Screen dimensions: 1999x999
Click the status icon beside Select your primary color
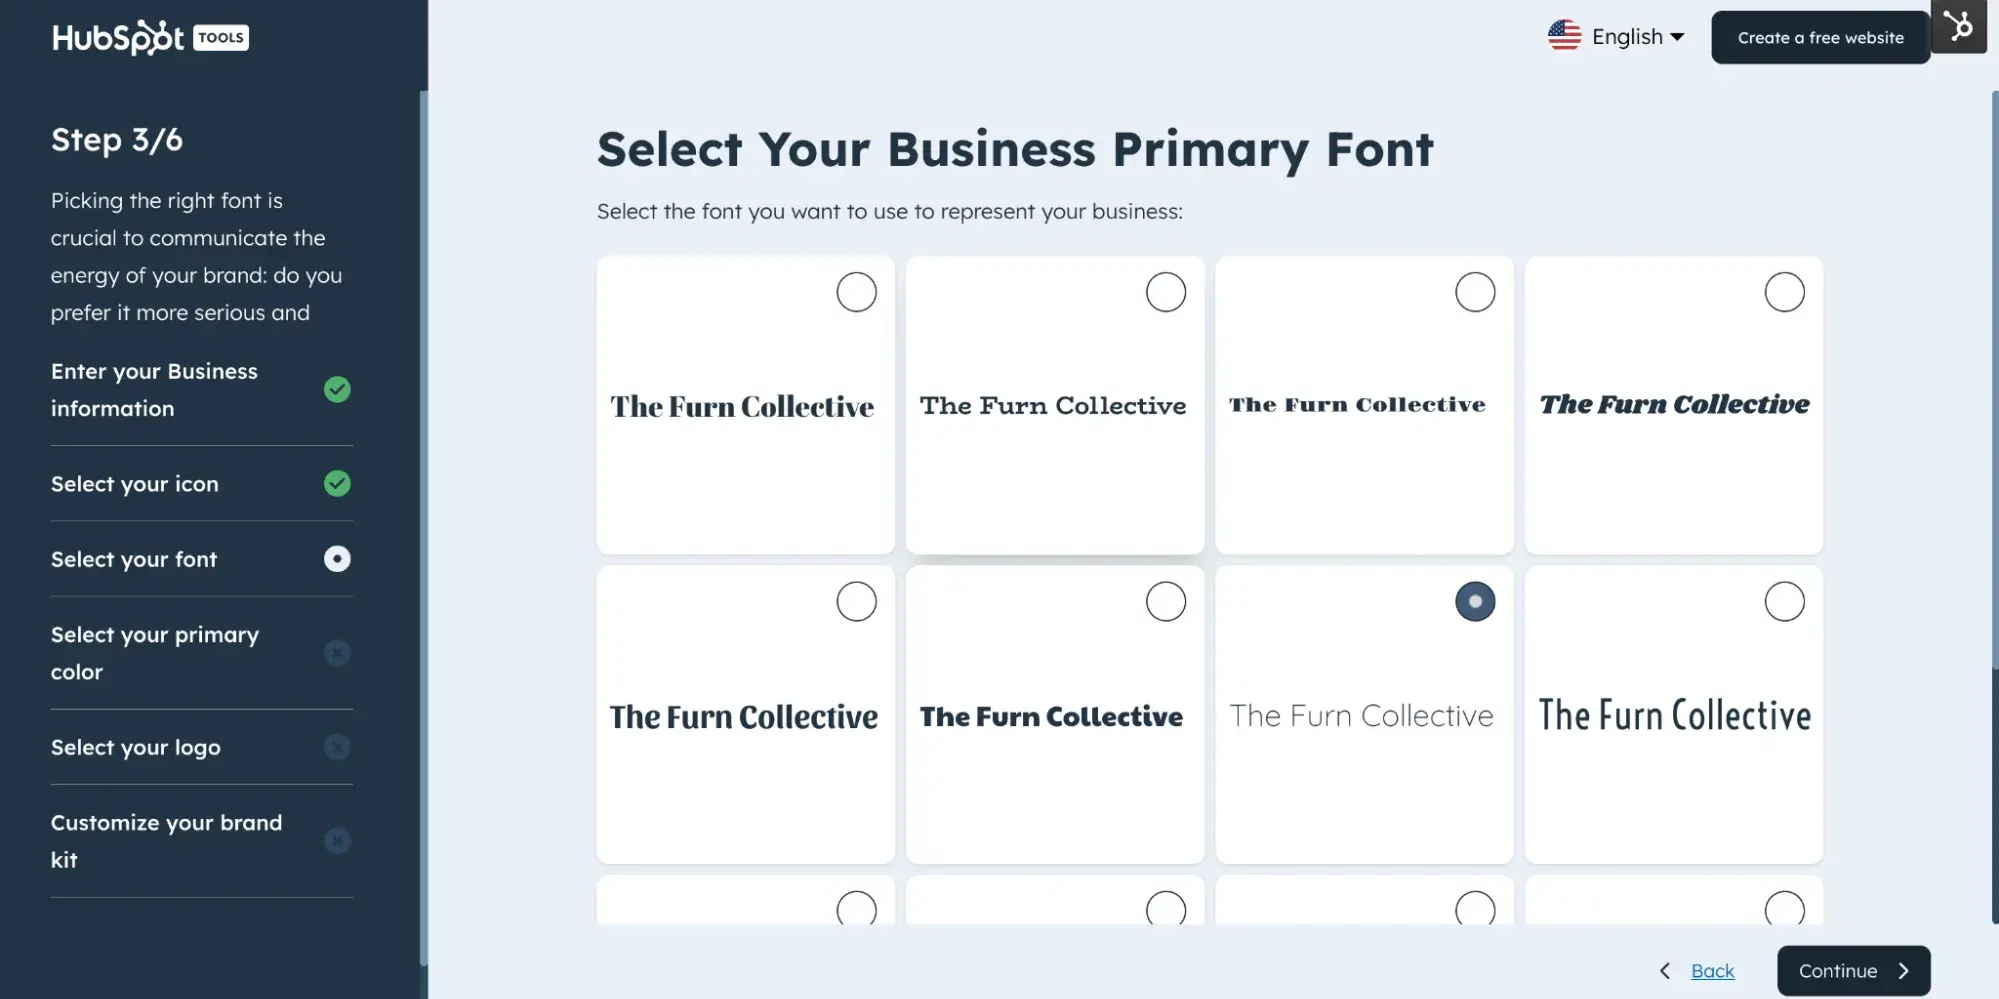coord(337,653)
